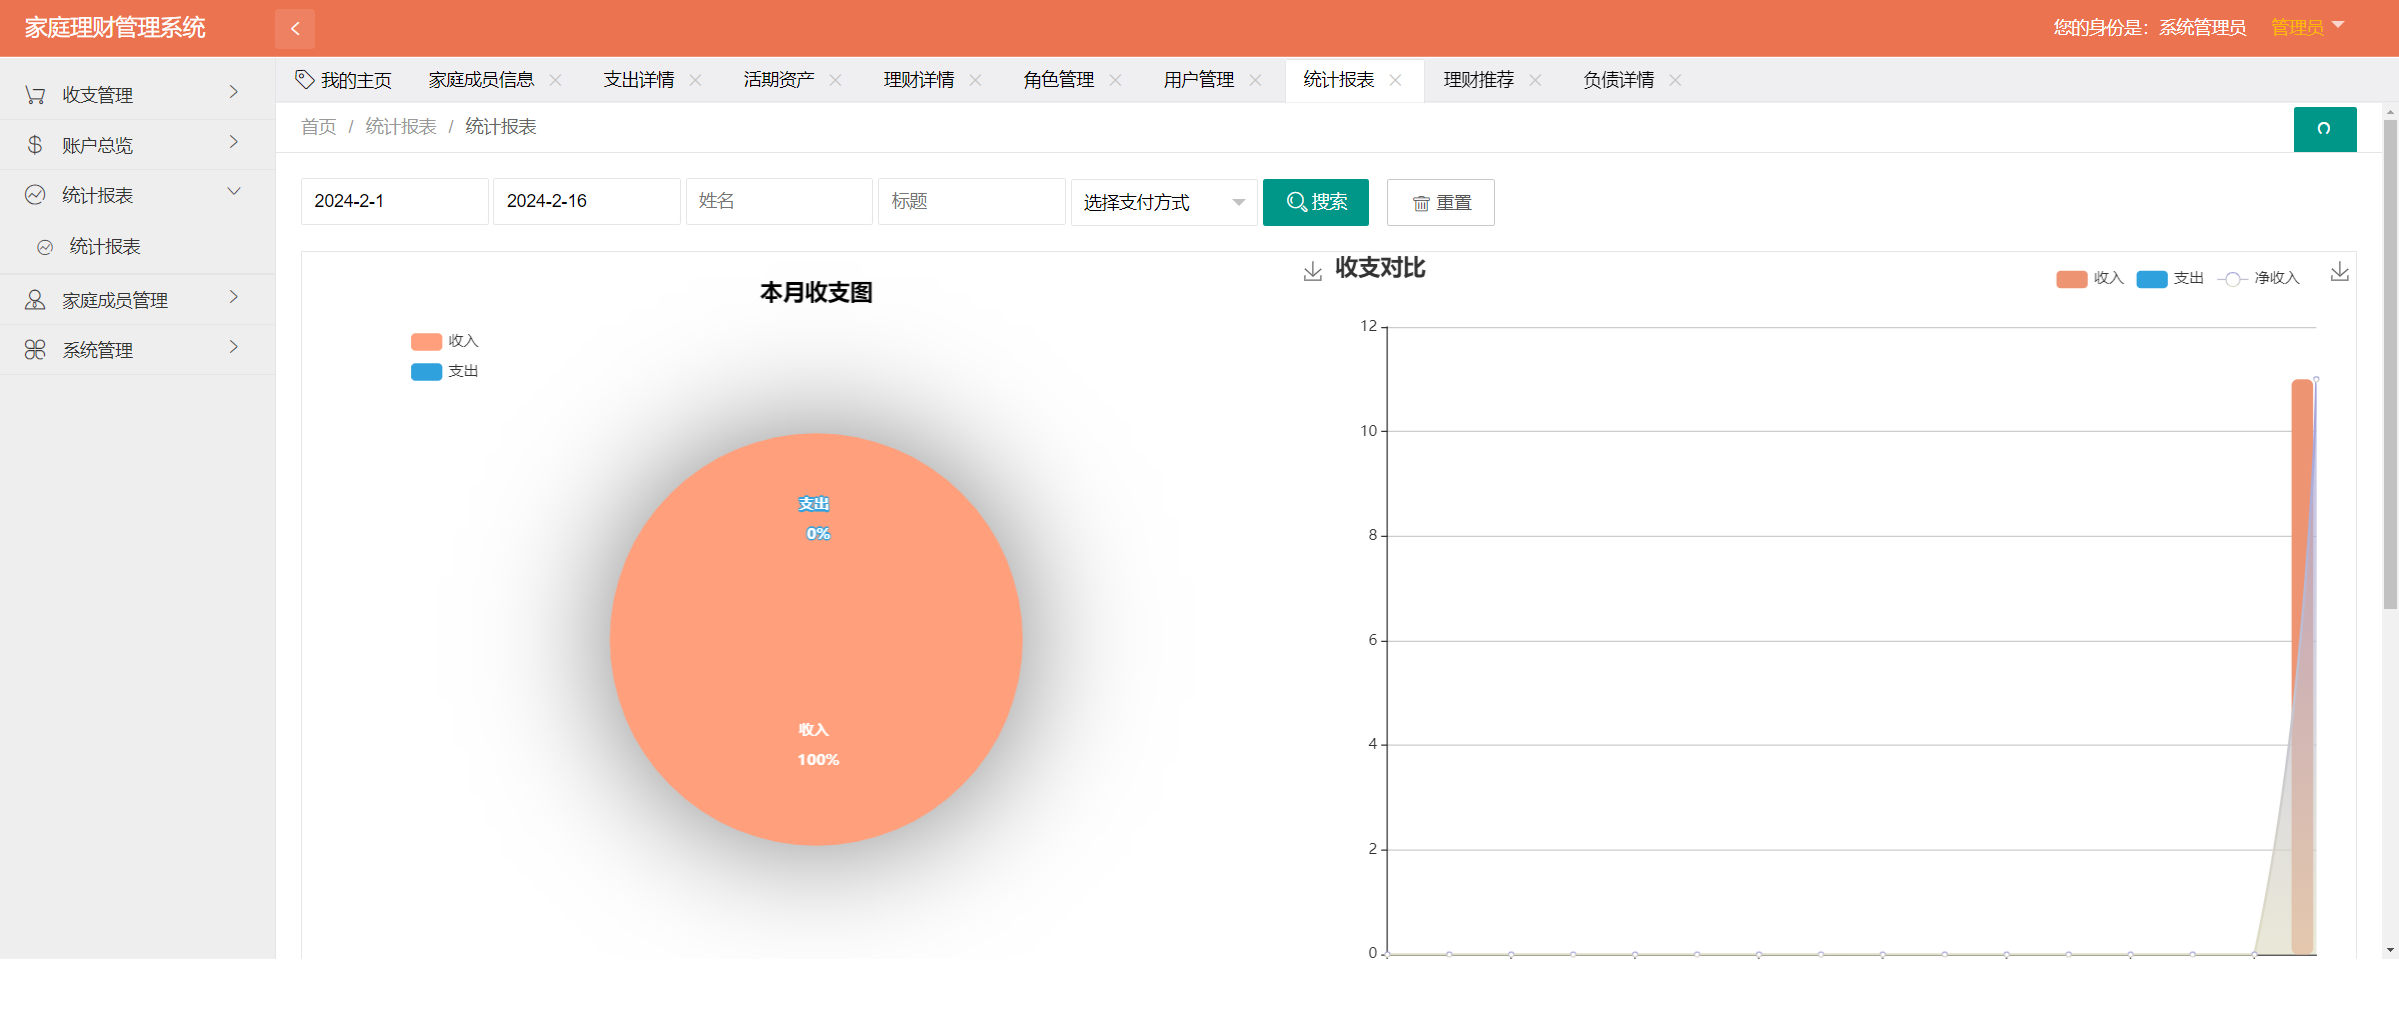Viewport: 2399px width, 1011px height.
Task: Switch to the 理财详情 tab
Action: [x=919, y=80]
